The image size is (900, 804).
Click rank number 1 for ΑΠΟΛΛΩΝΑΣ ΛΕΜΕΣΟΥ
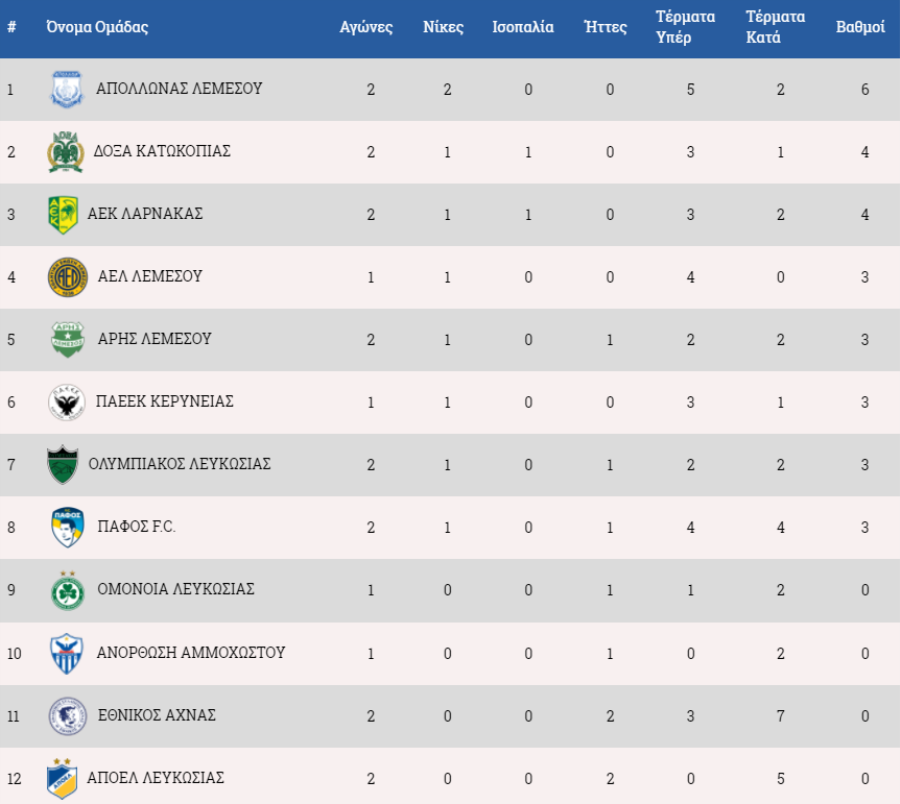10,90
